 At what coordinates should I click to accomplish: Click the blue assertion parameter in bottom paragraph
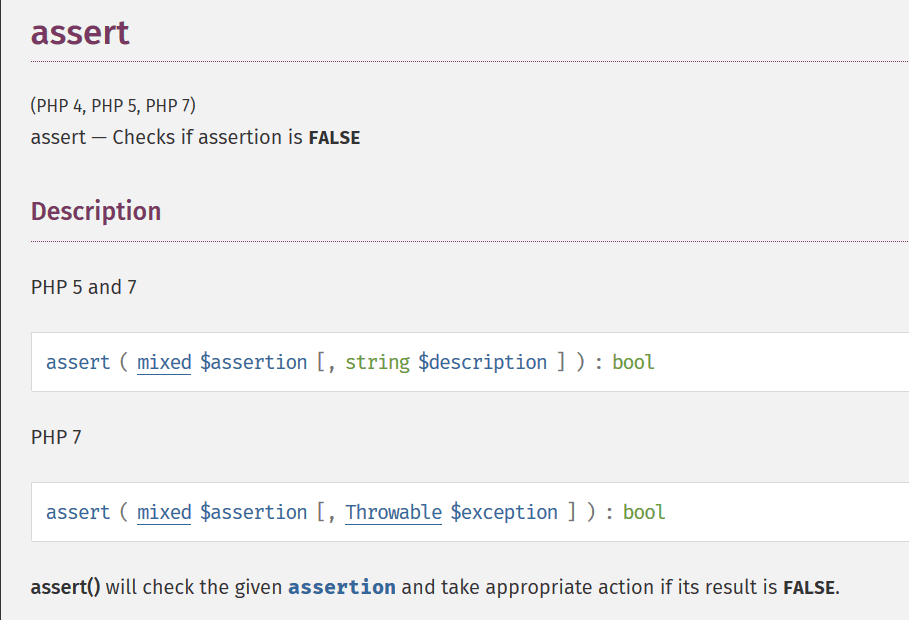coord(341,587)
